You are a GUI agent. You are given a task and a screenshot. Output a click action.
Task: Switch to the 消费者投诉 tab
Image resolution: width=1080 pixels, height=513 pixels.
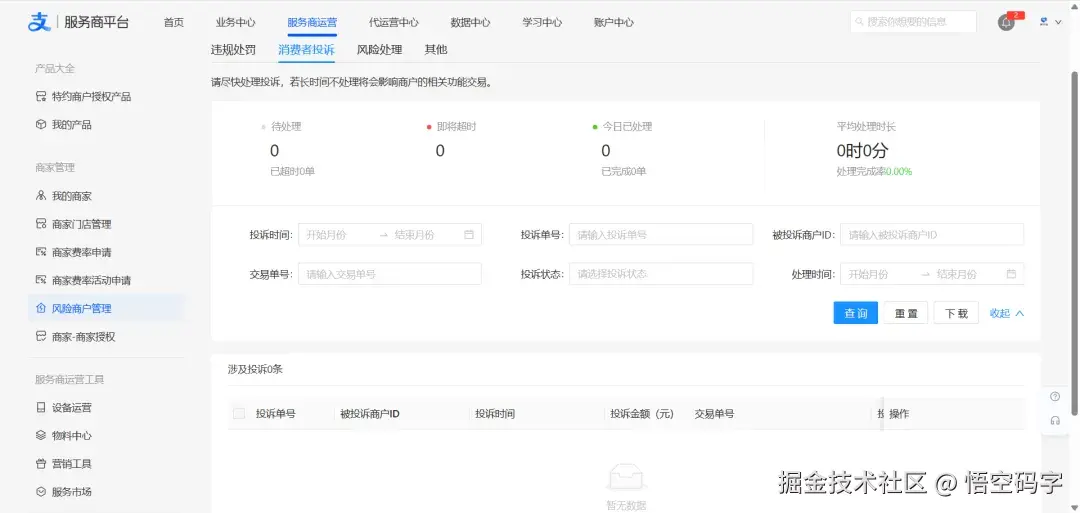pos(307,50)
